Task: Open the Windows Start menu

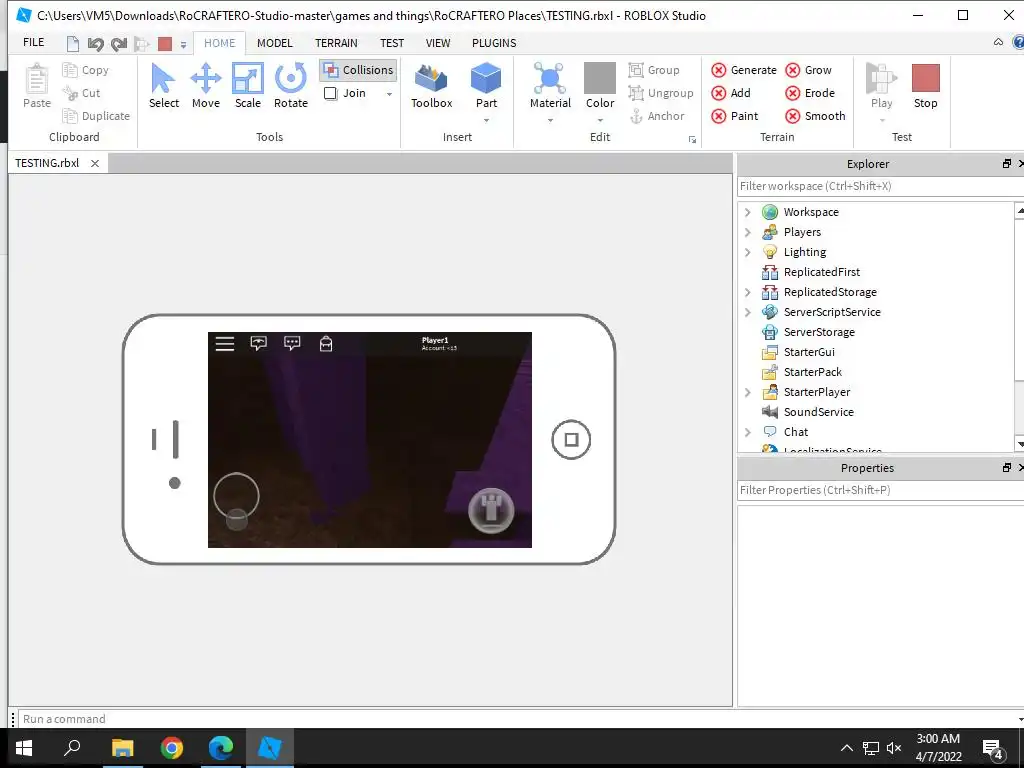Action: pos(24,748)
